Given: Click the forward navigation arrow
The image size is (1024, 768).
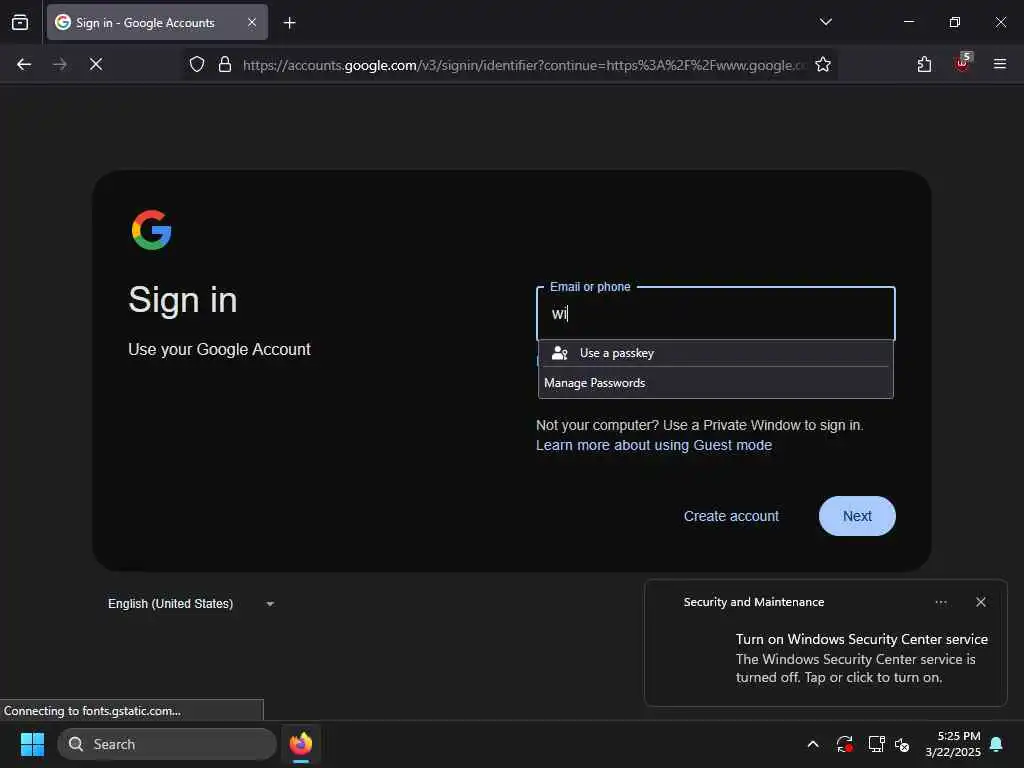Looking at the screenshot, I should click(x=59, y=64).
